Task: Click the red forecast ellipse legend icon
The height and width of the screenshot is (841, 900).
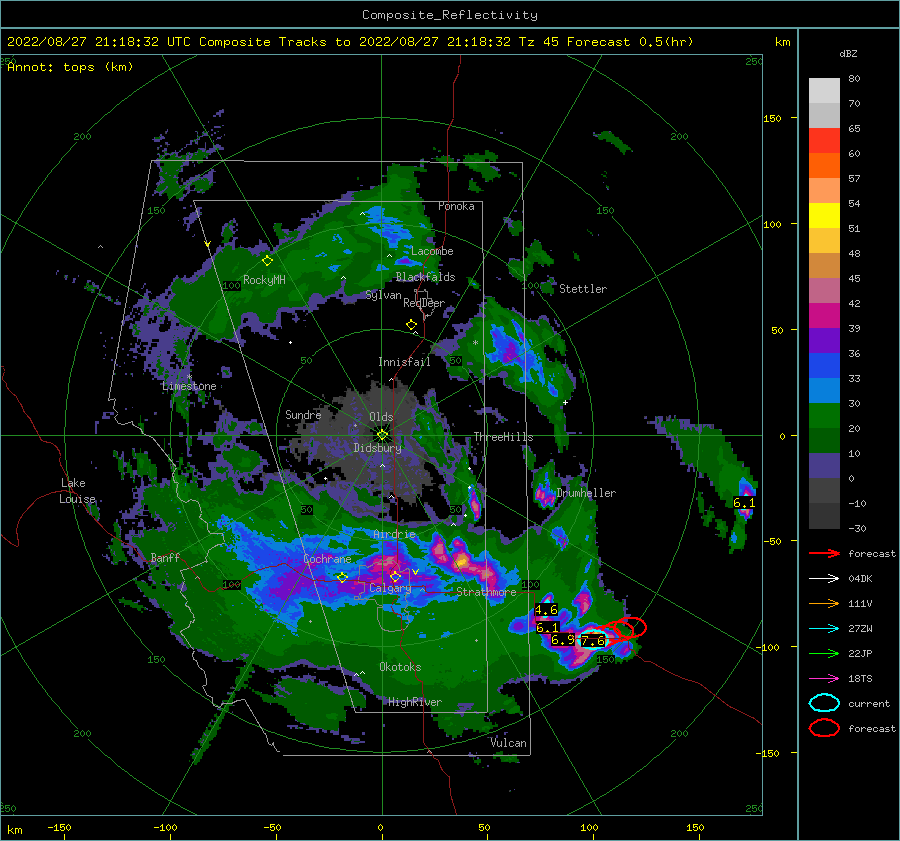Action: [x=824, y=728]
